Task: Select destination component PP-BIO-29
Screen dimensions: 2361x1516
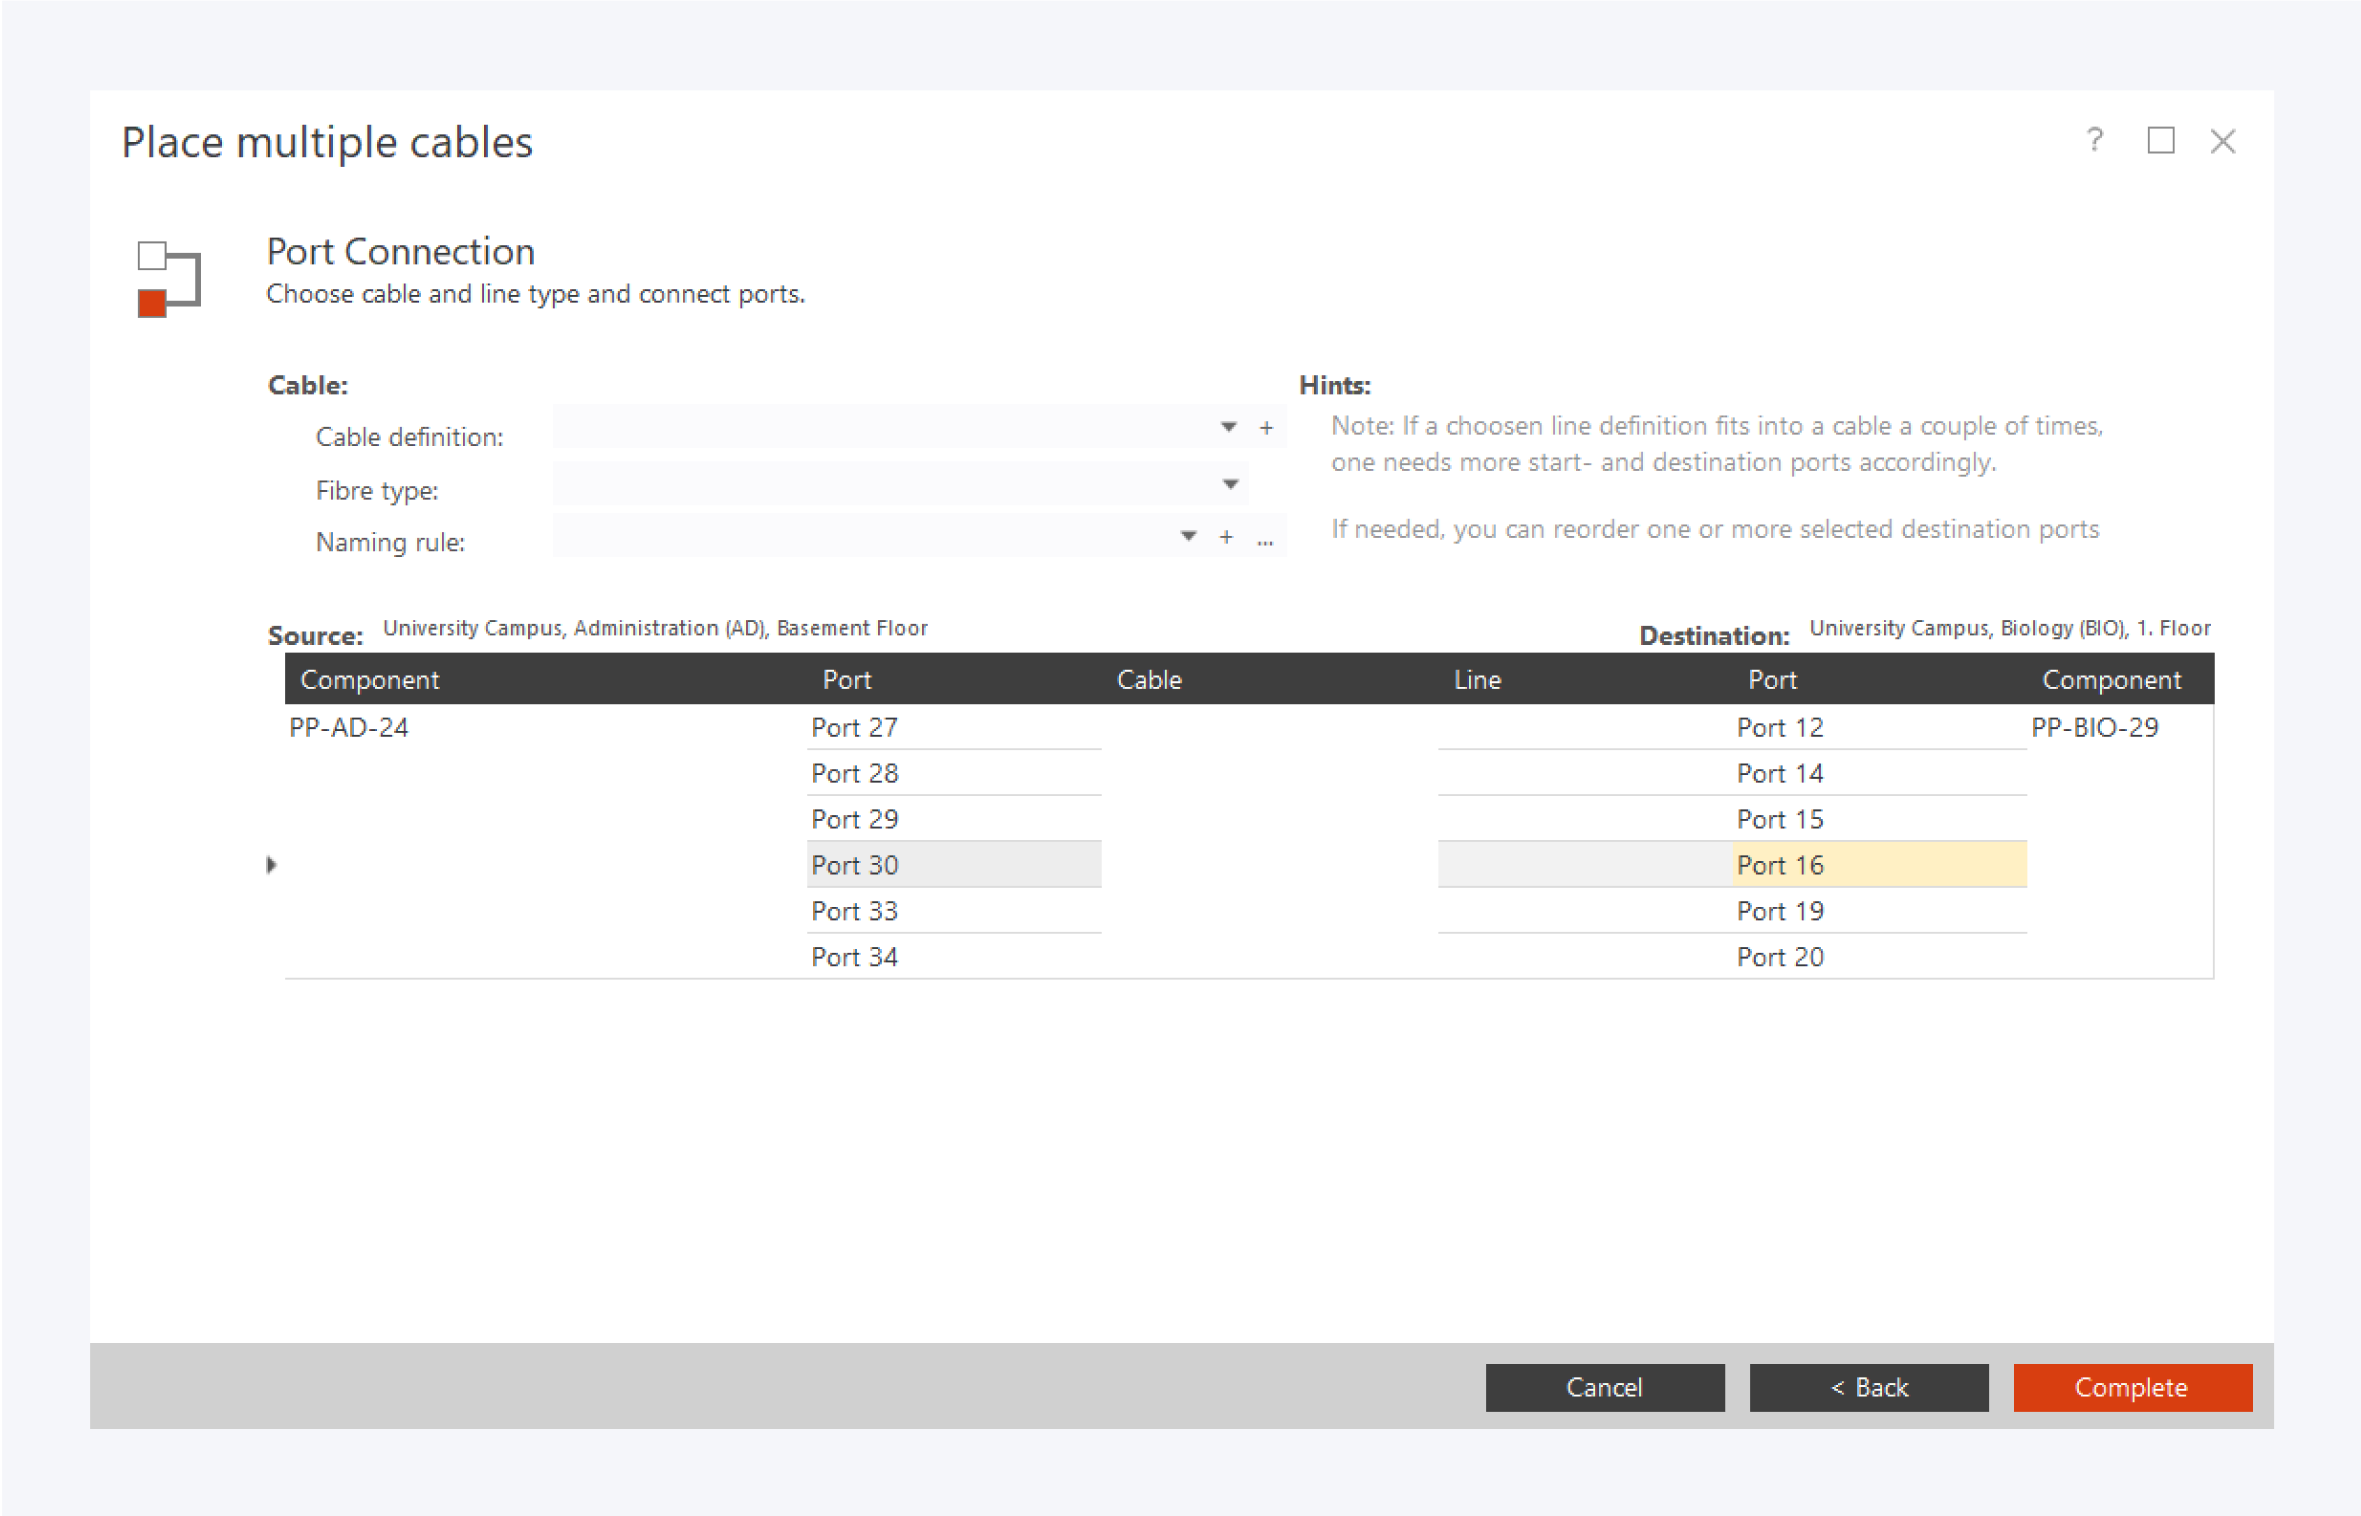Action: (x=2094, y=727)
